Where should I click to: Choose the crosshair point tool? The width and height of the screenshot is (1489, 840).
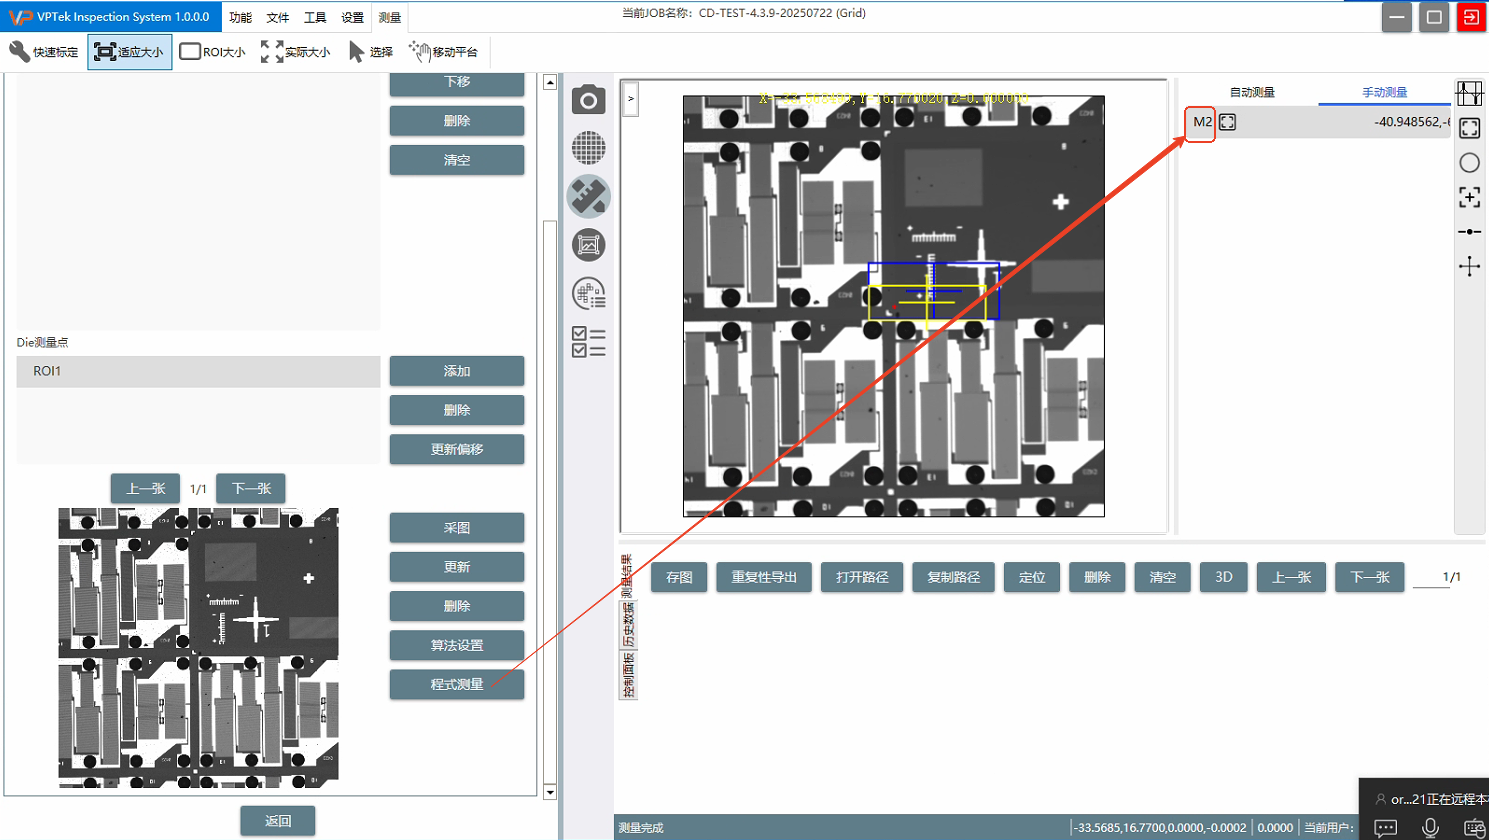tap(1469, 266)
